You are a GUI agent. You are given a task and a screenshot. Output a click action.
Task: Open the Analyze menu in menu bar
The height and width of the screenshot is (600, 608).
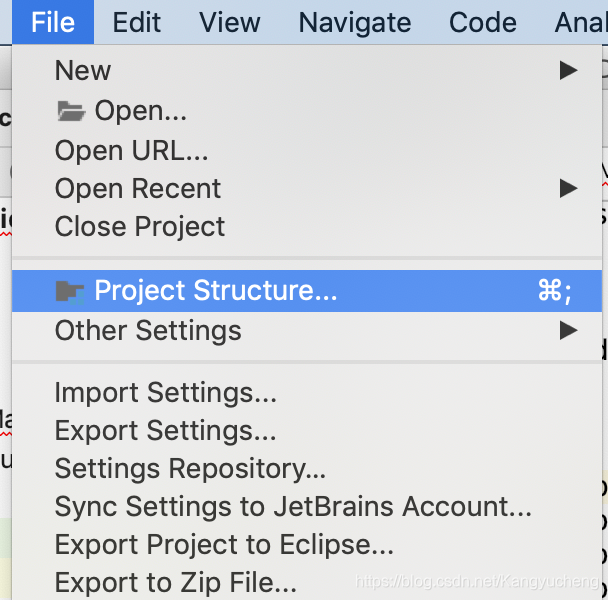point(581,22)
